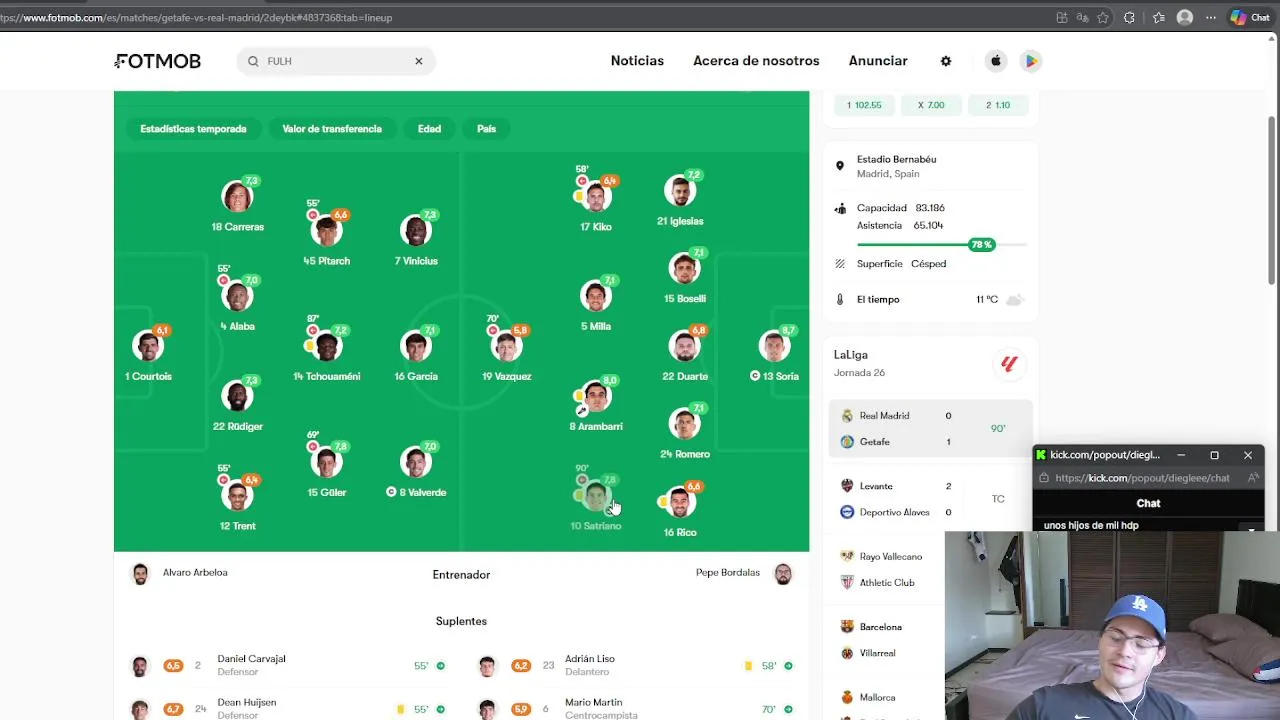This screenshot has height=720, width=1280.
Task: Open the favorites list icon
Action: pos(1158,17)
